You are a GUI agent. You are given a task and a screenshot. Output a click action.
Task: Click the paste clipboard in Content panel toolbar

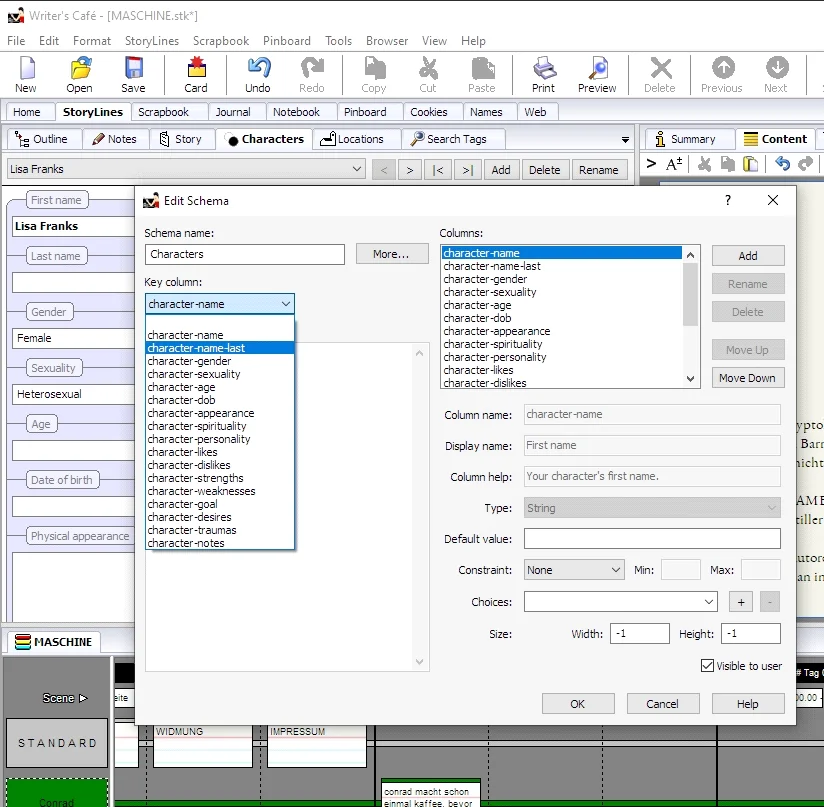pos(750,164)
